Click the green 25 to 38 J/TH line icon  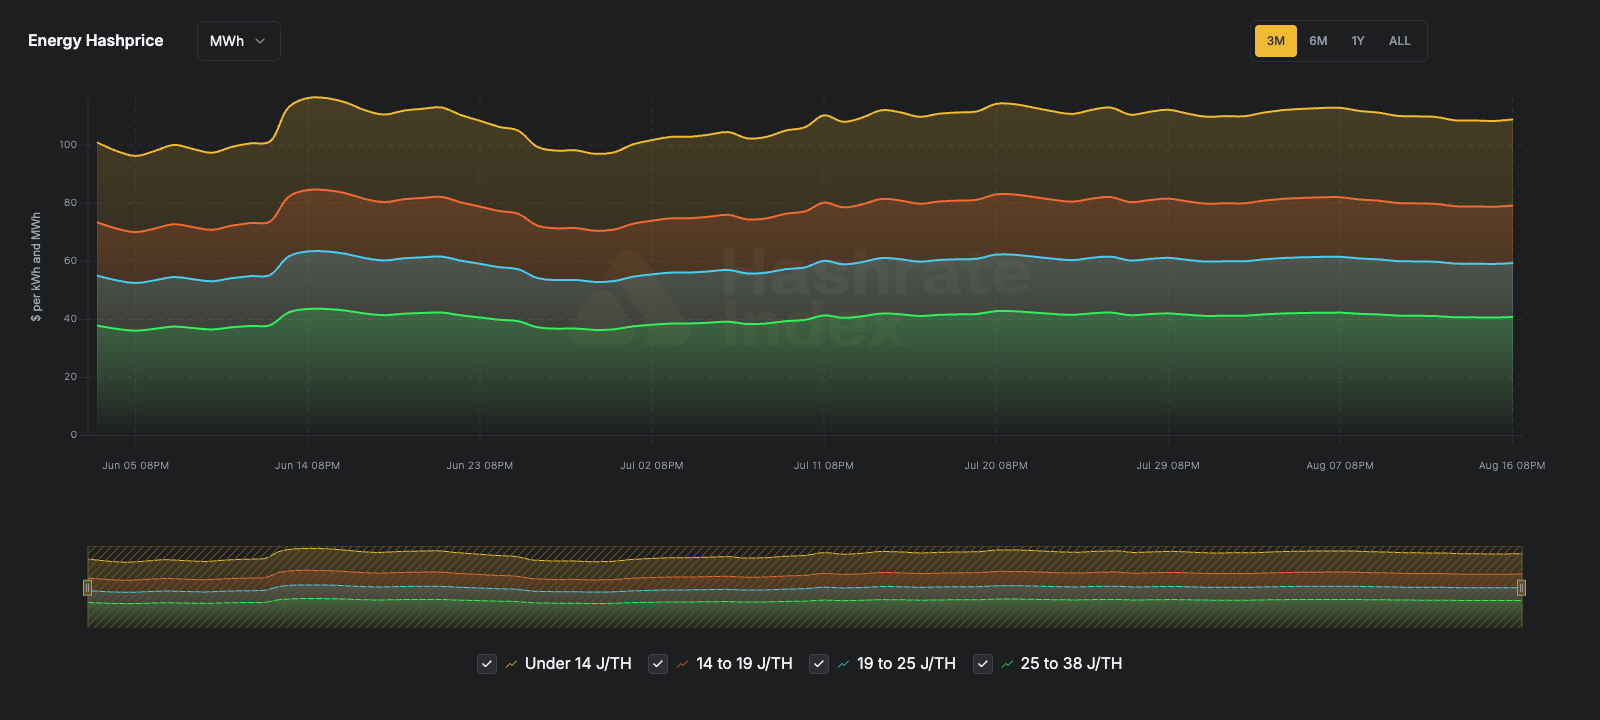[1007, 664]
